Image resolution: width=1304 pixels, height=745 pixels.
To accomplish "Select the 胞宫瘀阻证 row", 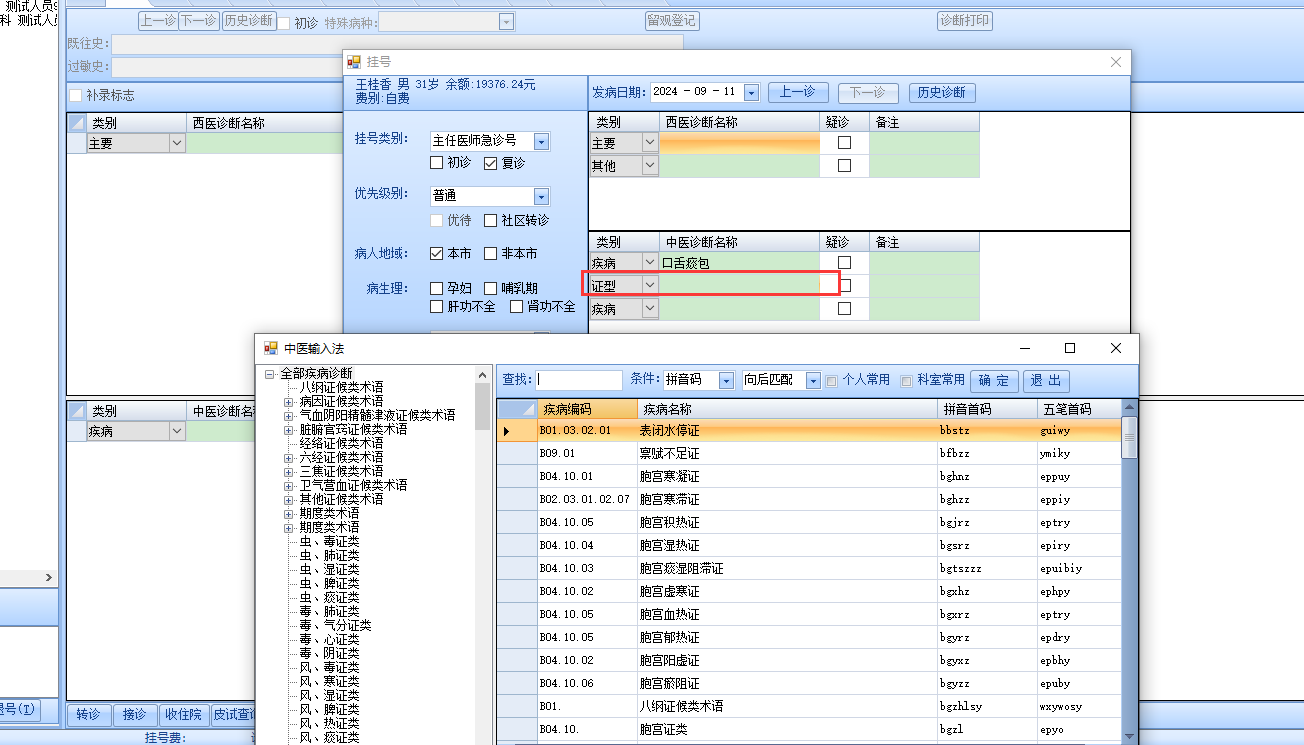I will (x=810, y=683).
